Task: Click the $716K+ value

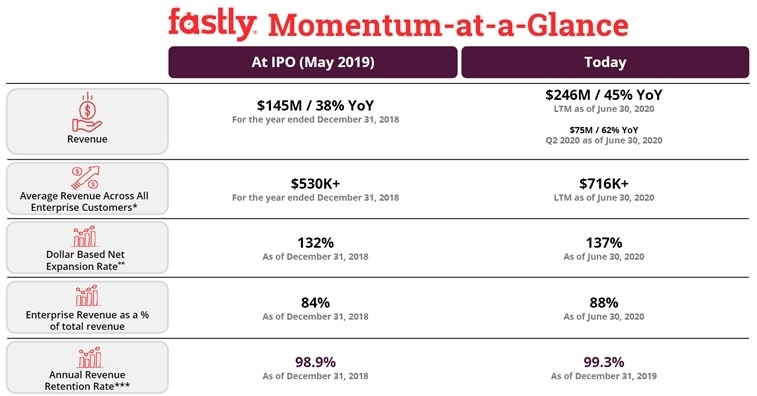Action: point(604,184)
